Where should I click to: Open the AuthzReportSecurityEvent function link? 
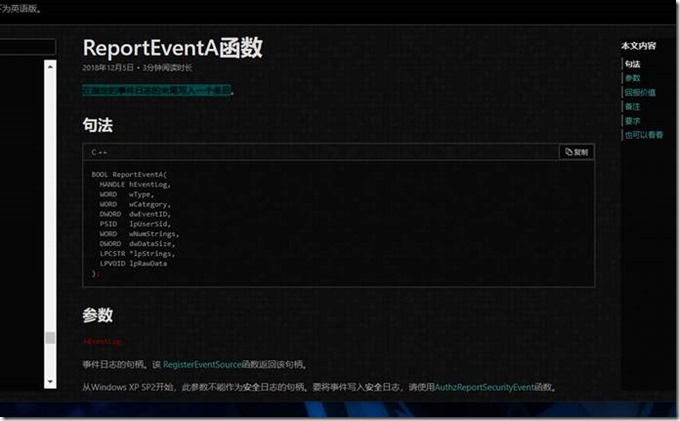484,387
